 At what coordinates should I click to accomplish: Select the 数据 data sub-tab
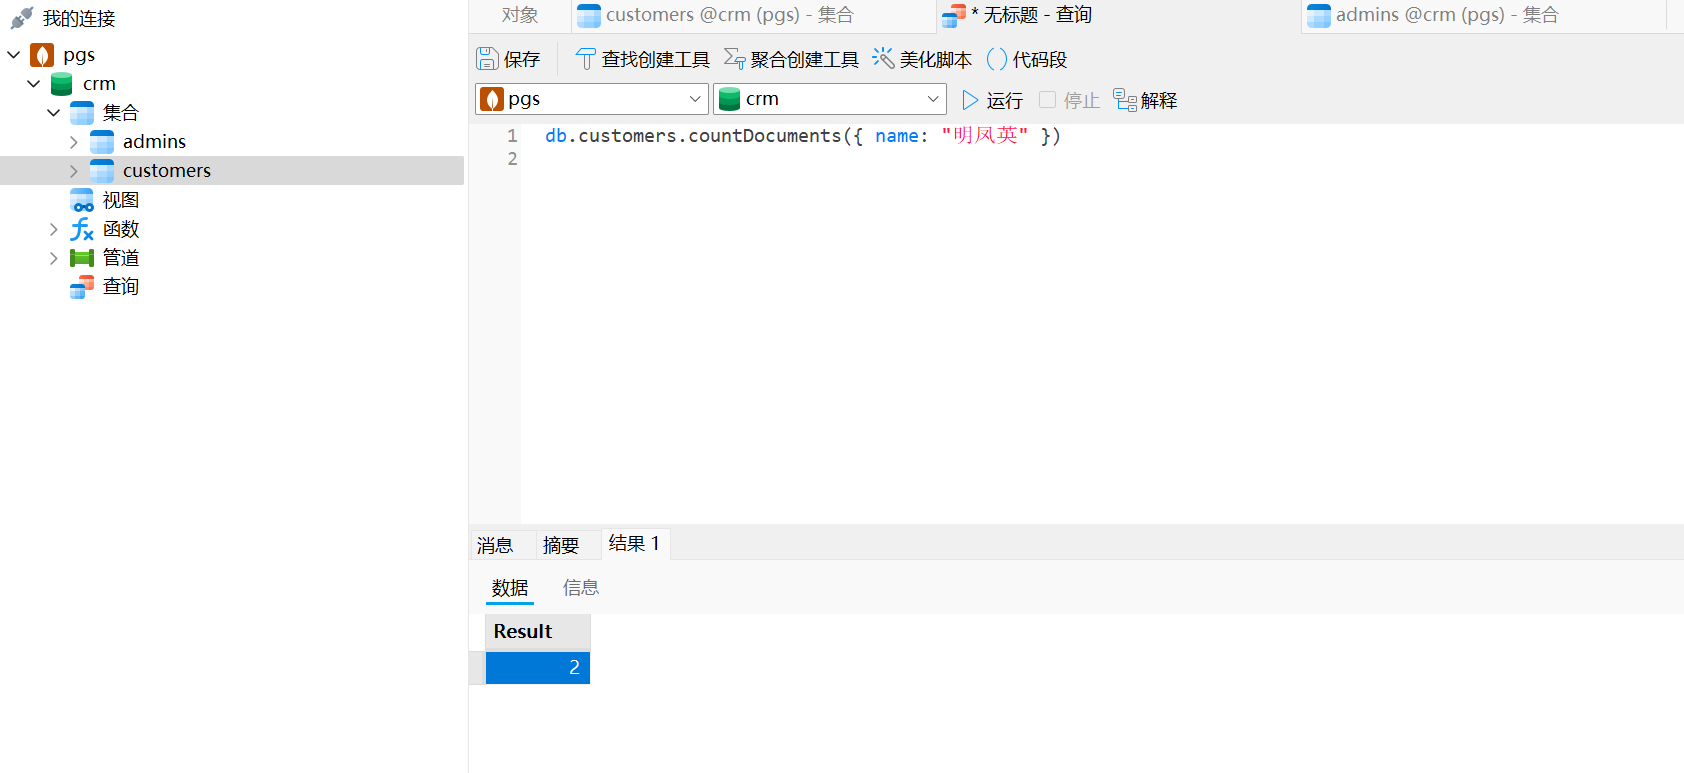click(510, 588)
